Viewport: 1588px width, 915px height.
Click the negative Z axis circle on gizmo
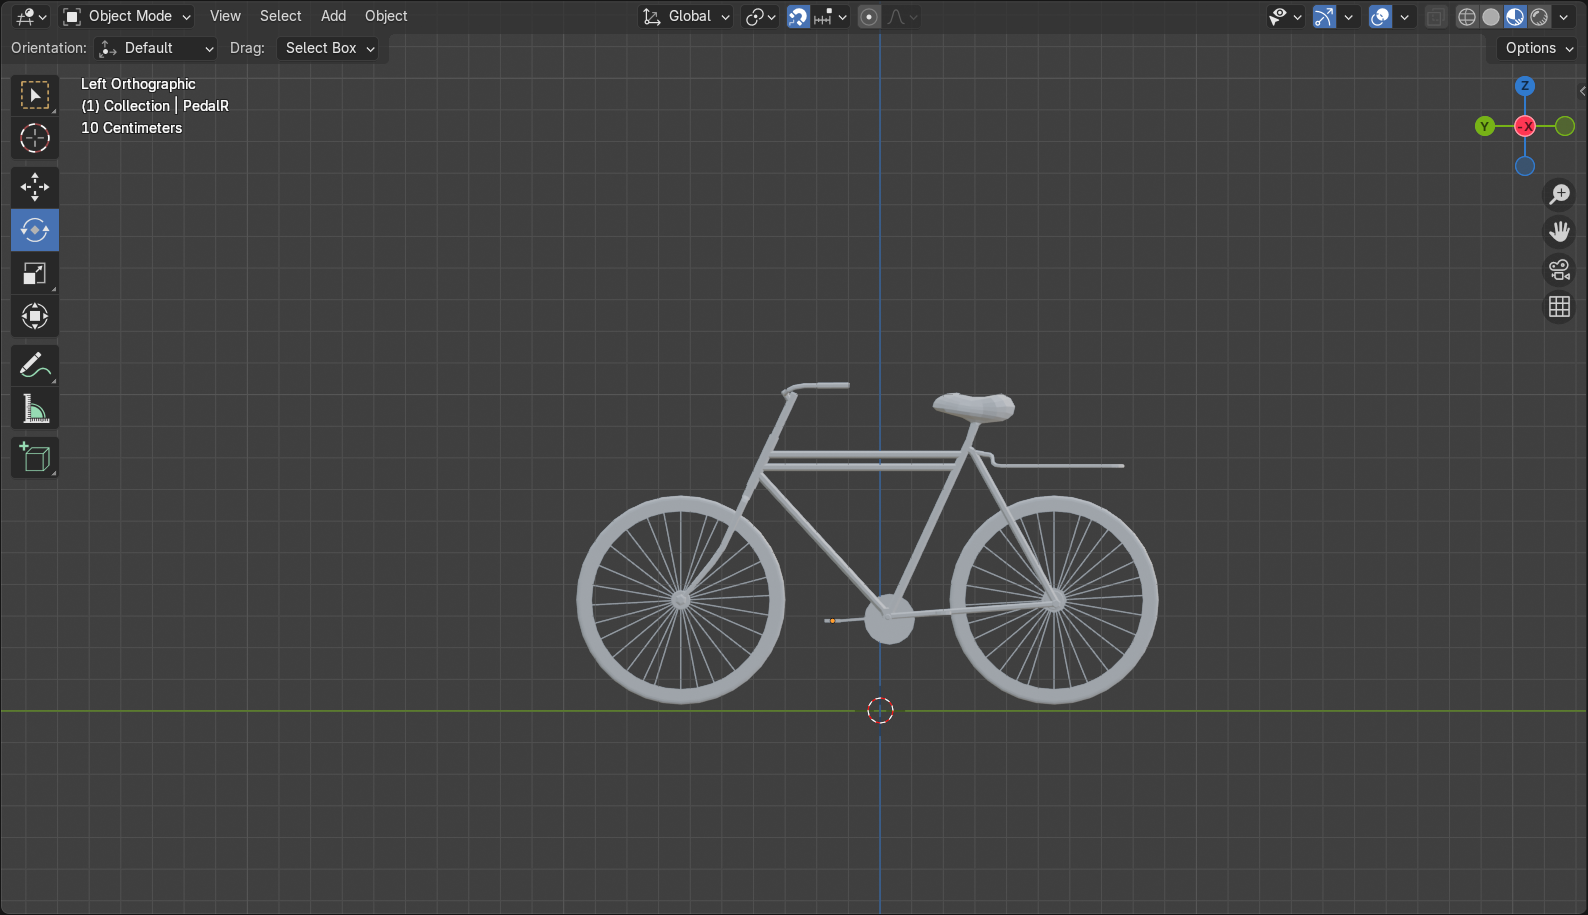[x=1525, y=166]
